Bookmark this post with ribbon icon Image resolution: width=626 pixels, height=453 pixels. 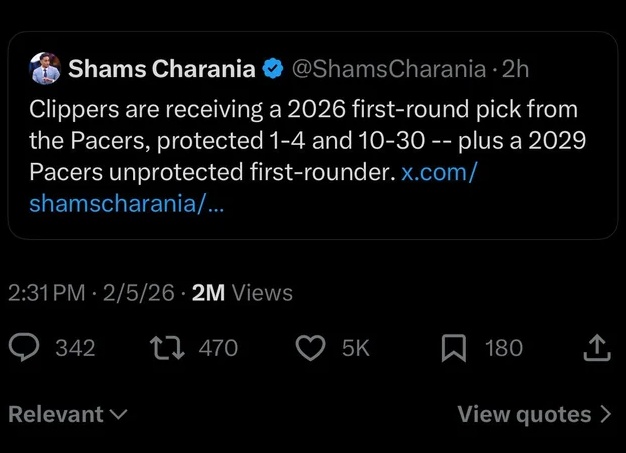point(454,348)
